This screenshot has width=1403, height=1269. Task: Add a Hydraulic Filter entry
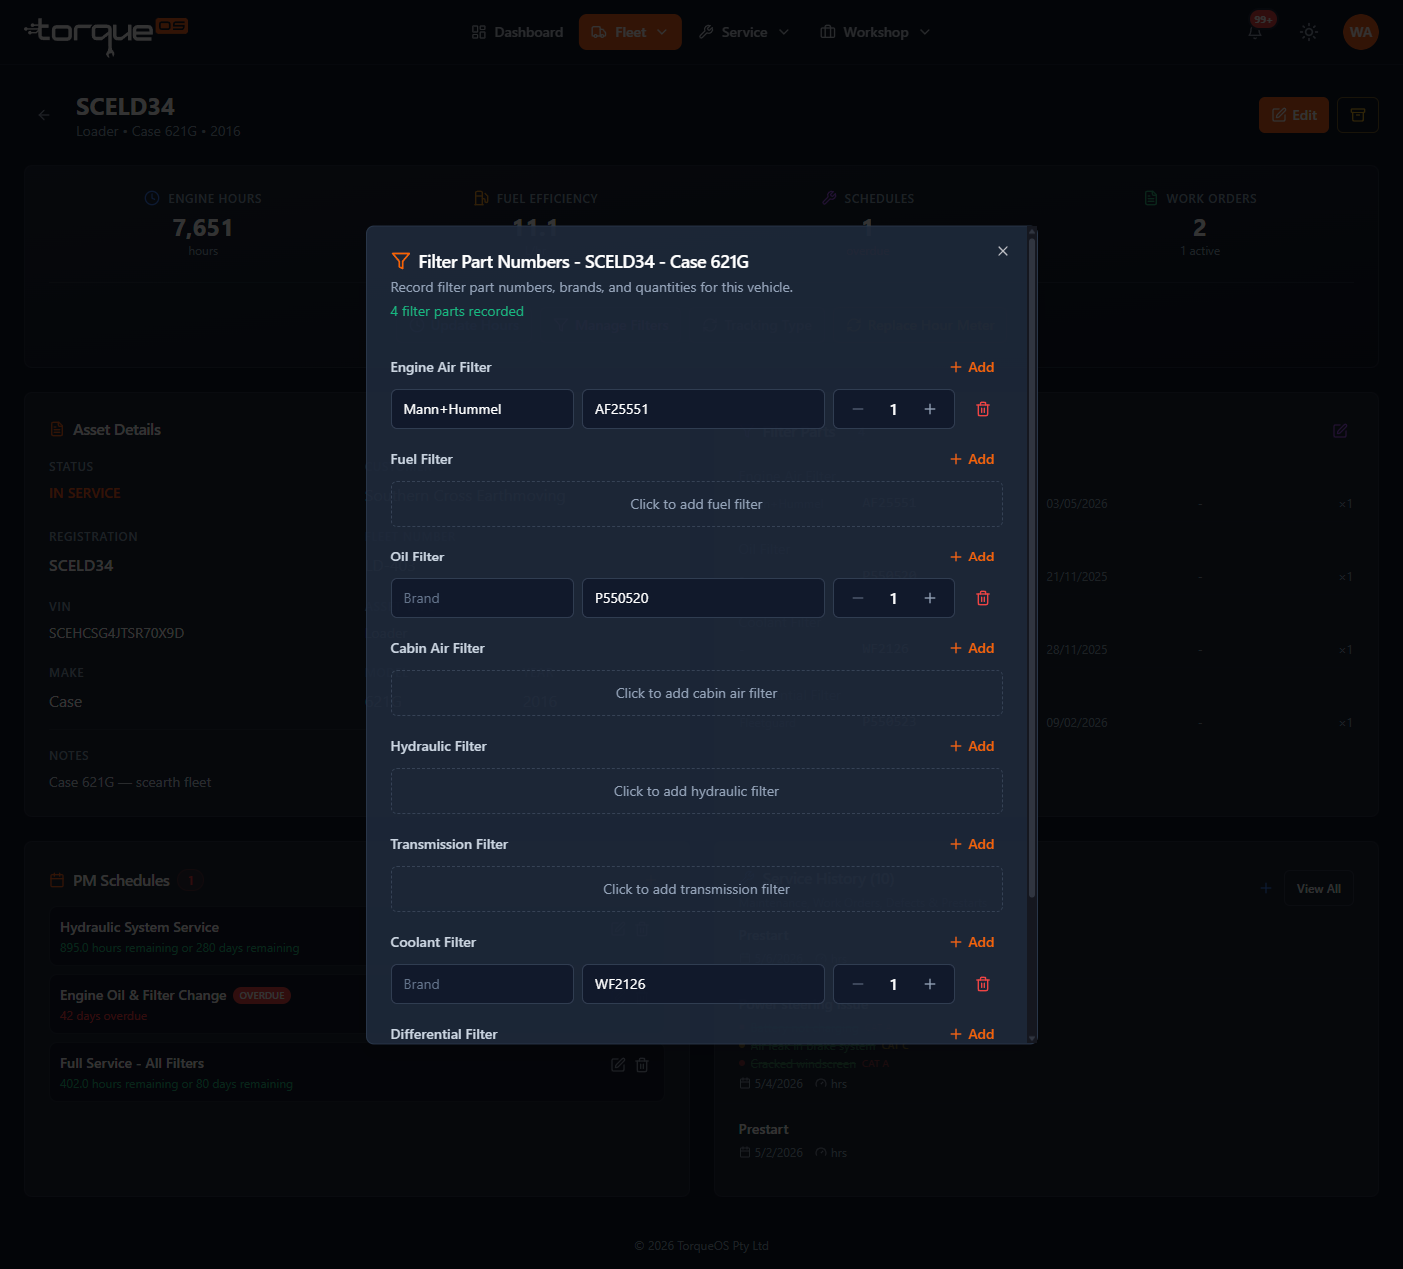972,746
